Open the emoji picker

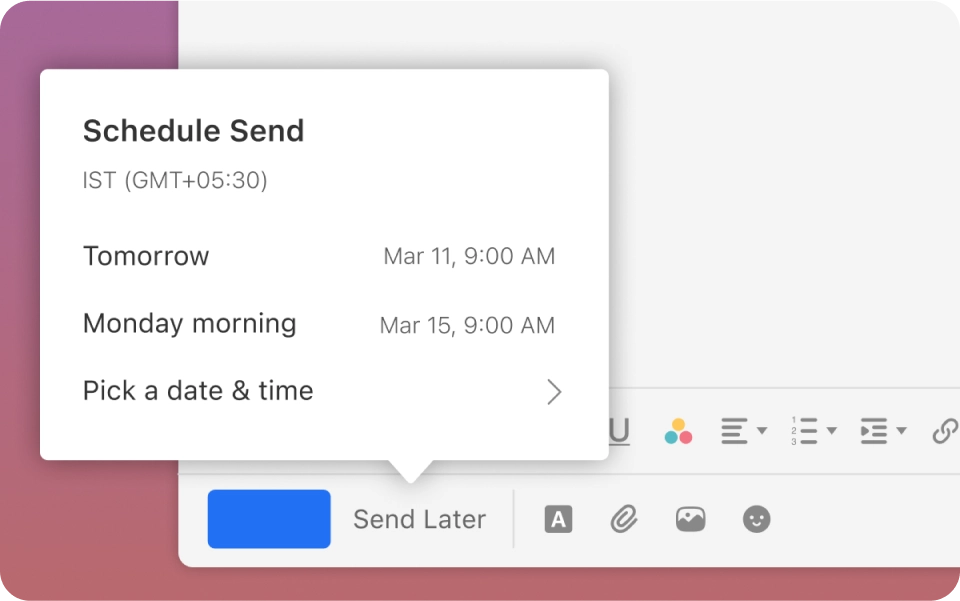tap(757, 519)
